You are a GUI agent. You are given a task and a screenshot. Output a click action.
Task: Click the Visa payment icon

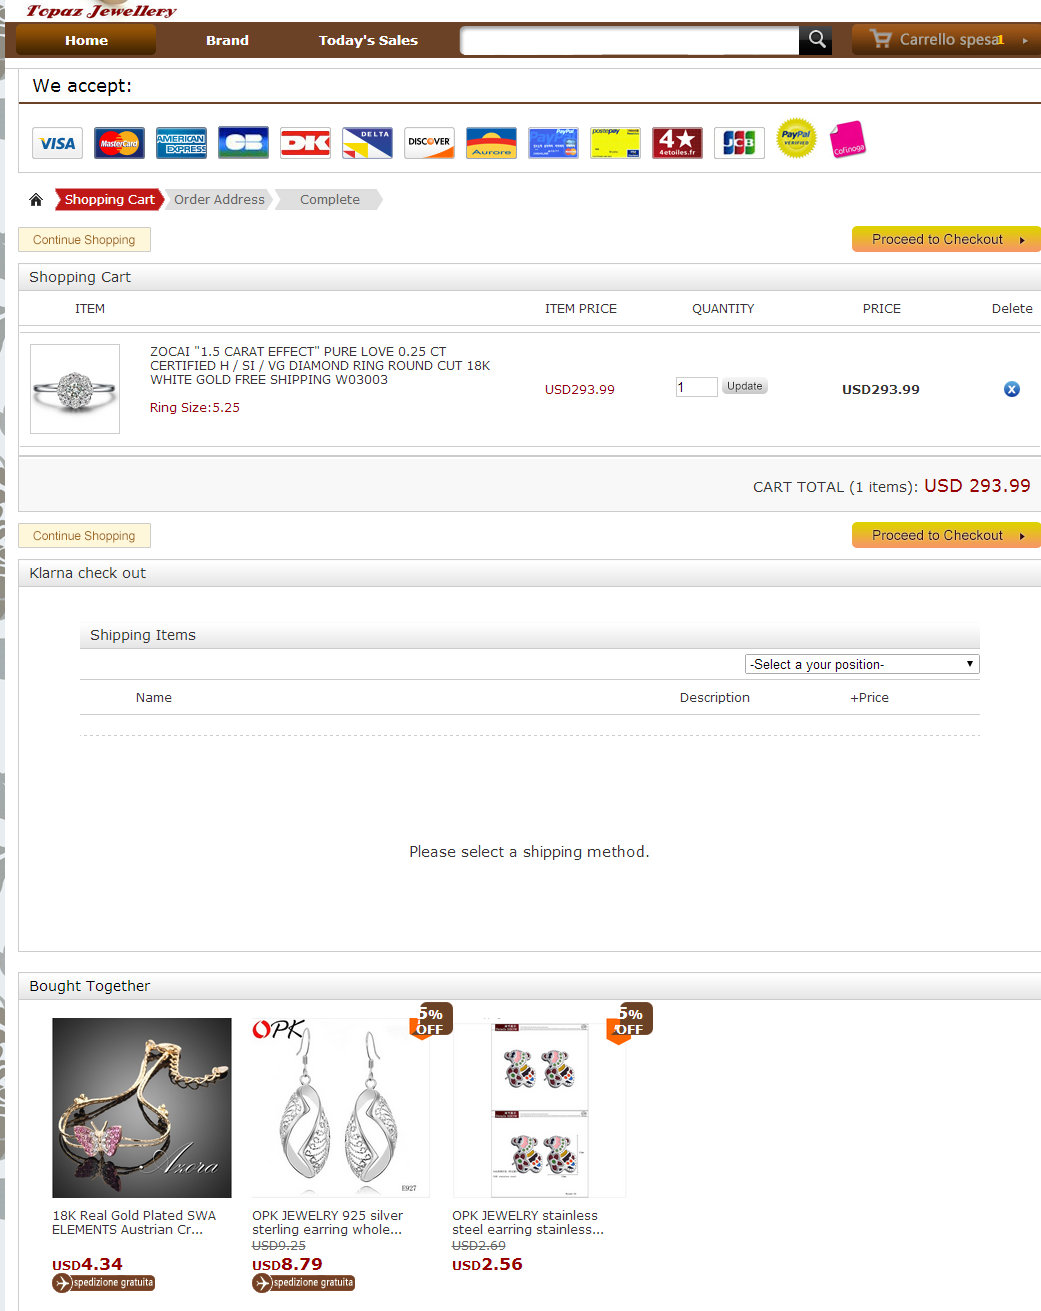[57, 143]
